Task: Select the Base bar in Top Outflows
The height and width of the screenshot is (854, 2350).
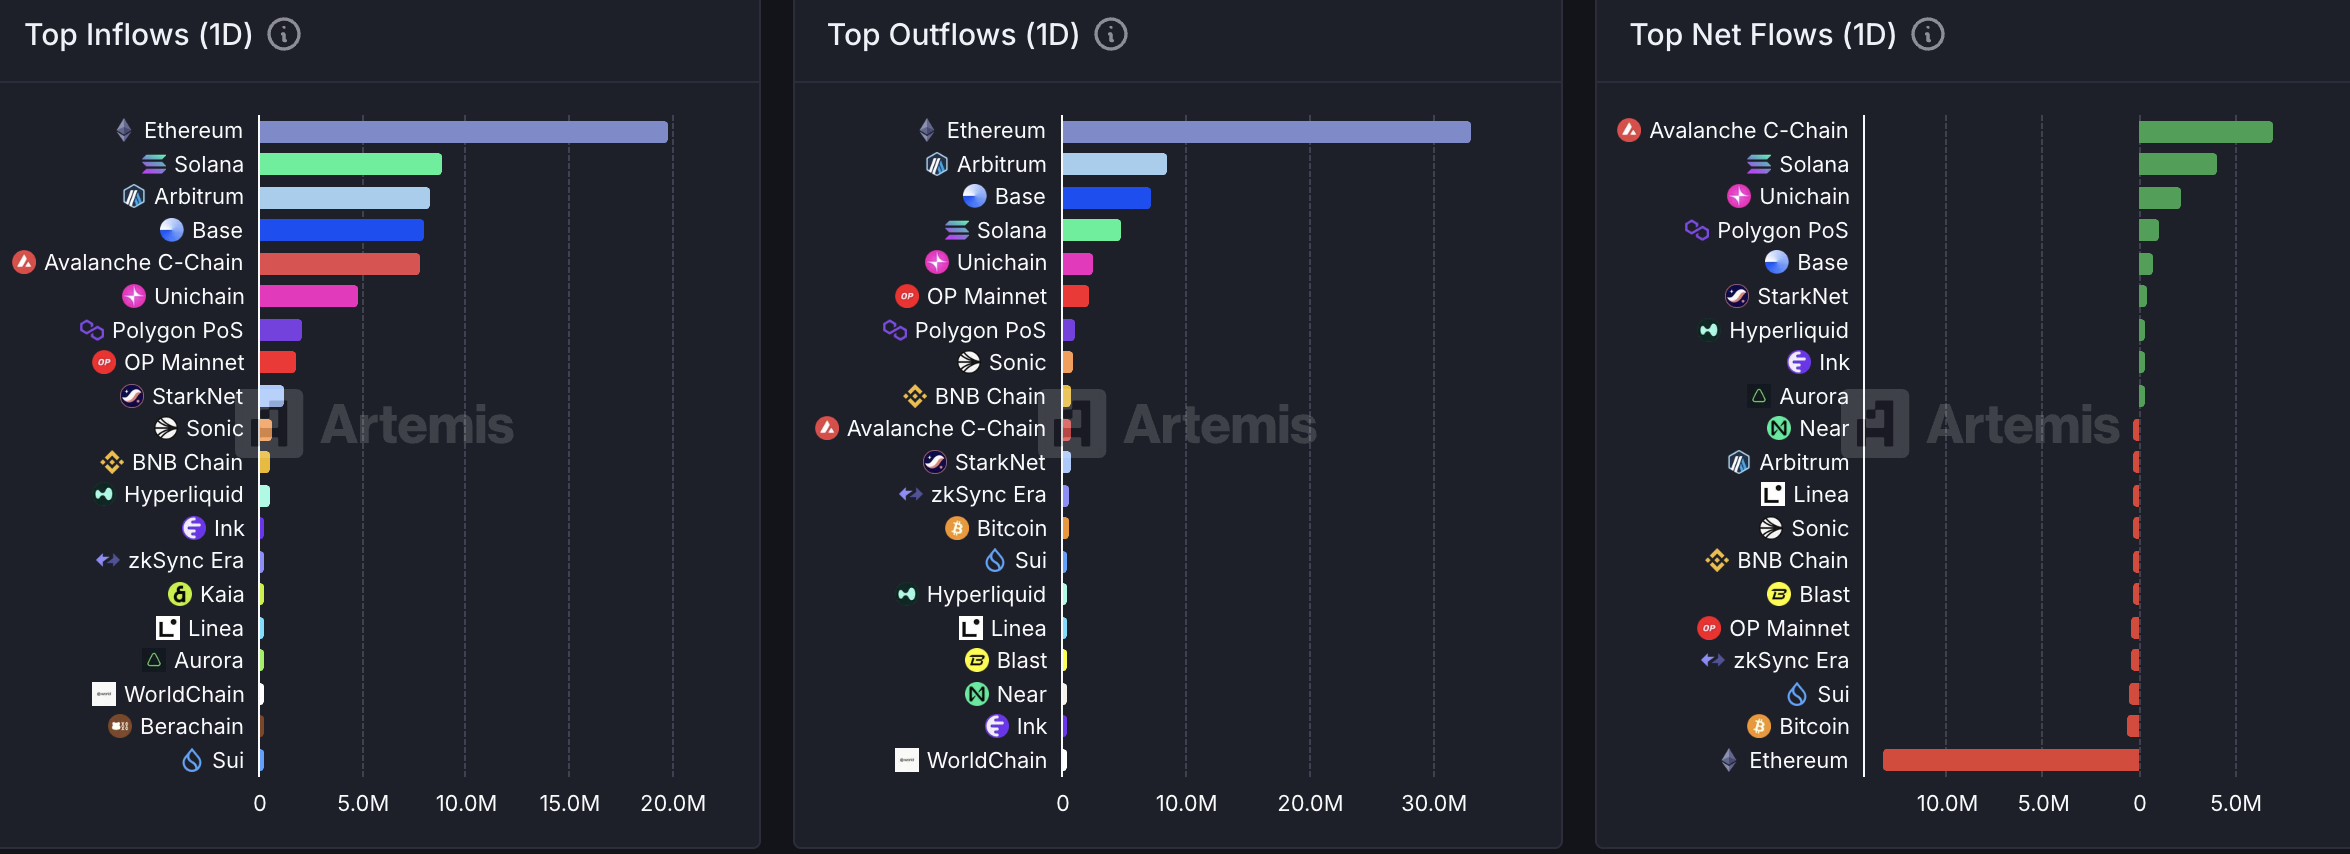Action: [1107, 197]
